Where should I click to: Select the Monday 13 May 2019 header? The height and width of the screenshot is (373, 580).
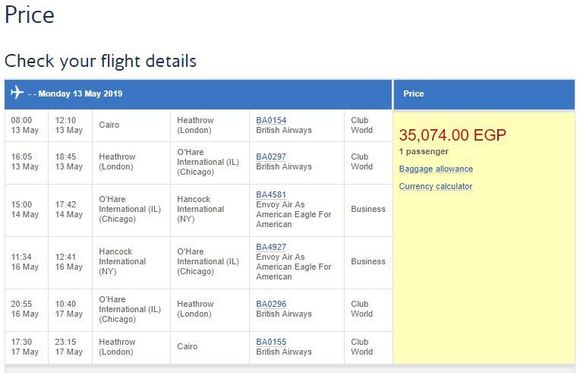[80, 94]
